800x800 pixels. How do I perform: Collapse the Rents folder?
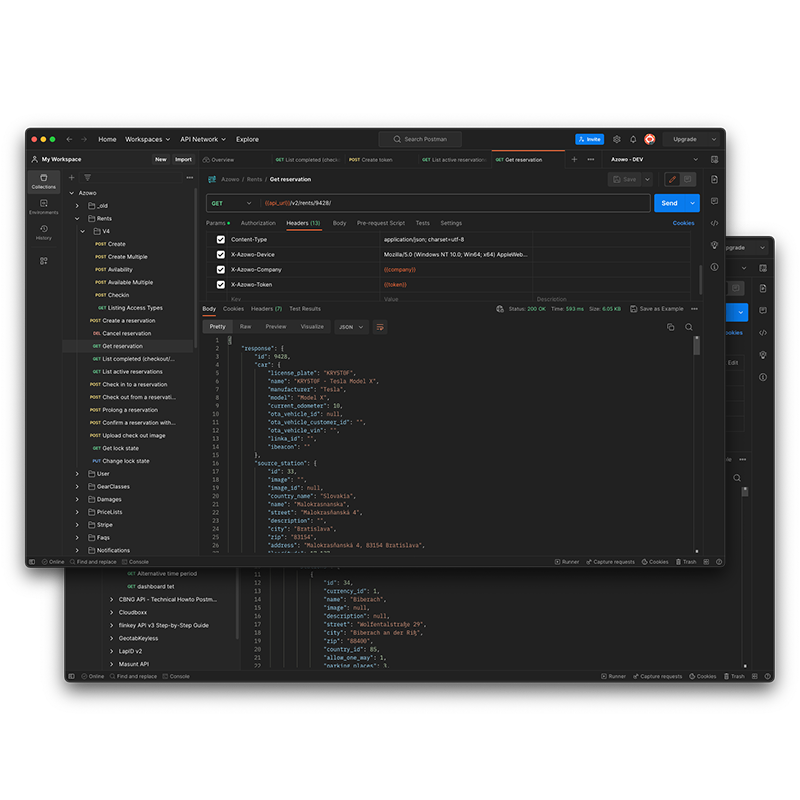(77, 218)
